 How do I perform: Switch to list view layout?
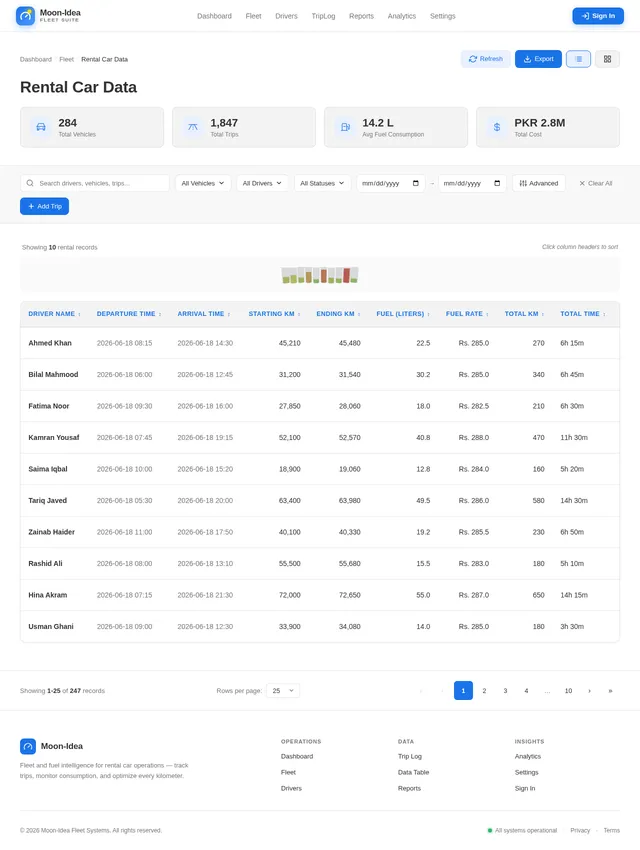(x=578, y=59)
